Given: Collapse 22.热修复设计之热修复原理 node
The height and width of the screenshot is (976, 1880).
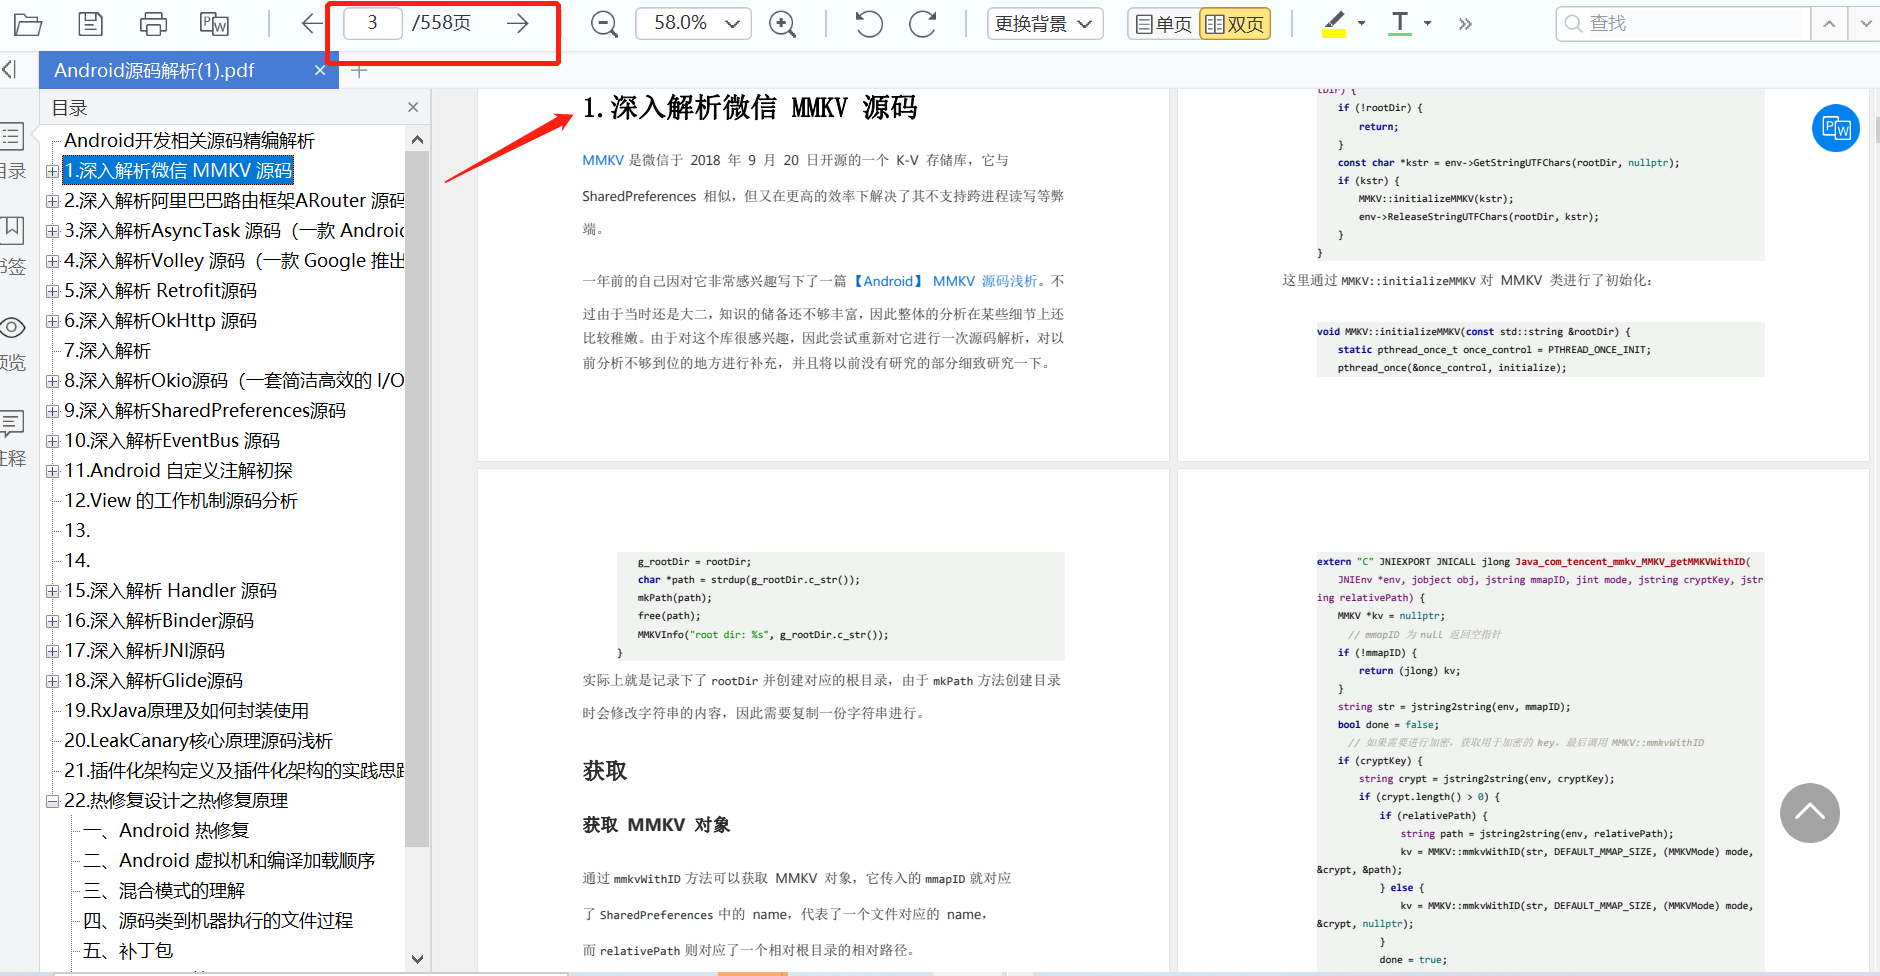Looking at the screenshot, I should [x=52, y=801].
